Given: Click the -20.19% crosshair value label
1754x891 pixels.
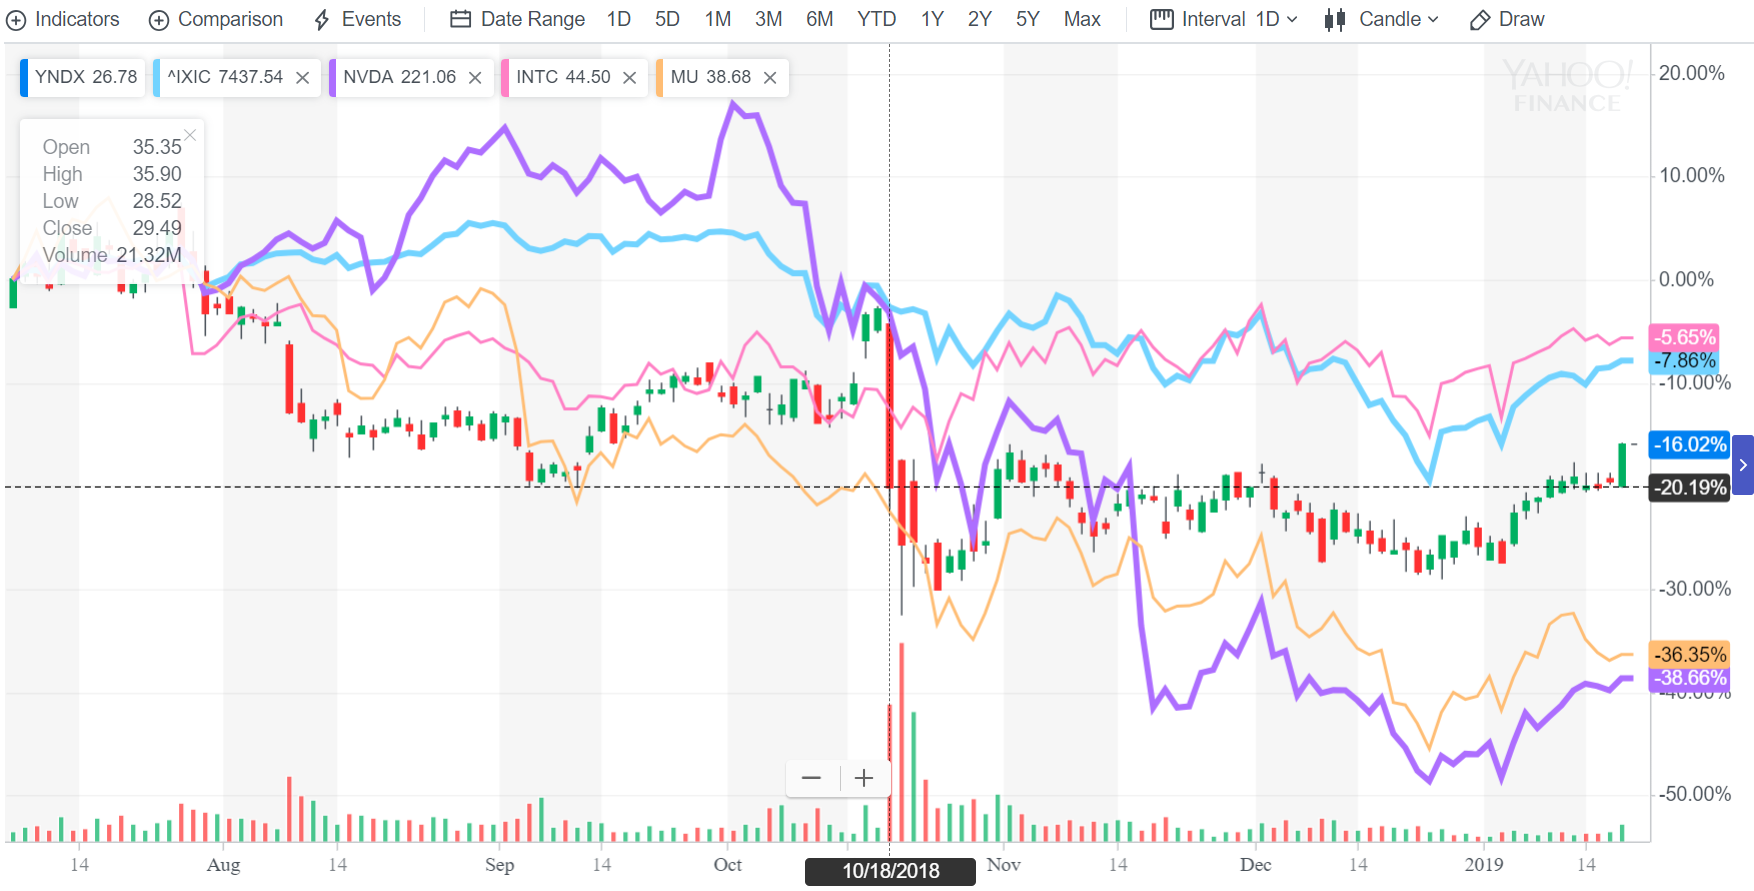Looking at the screenshot, I should [1690, 488].
